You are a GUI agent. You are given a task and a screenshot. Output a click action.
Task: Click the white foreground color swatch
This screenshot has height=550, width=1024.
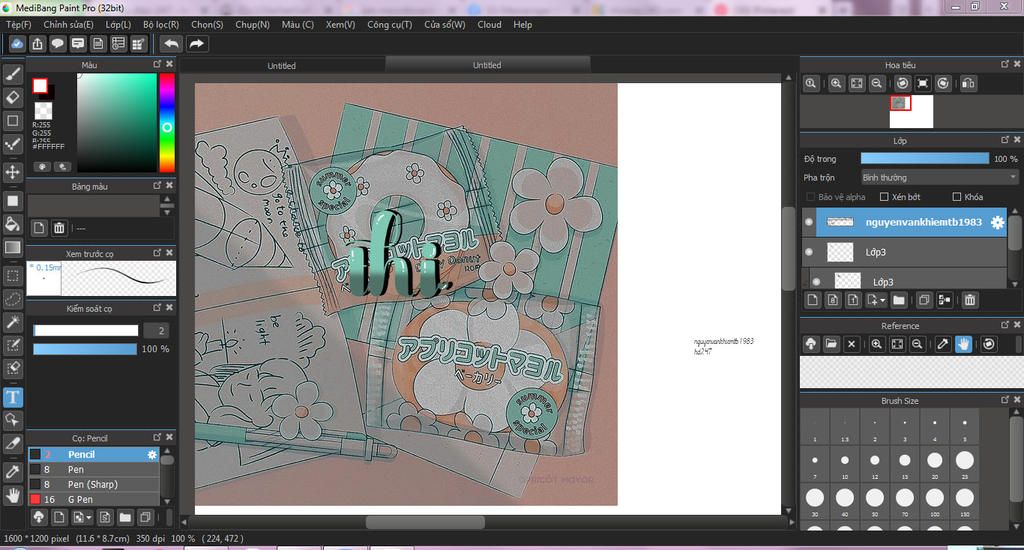40,86
